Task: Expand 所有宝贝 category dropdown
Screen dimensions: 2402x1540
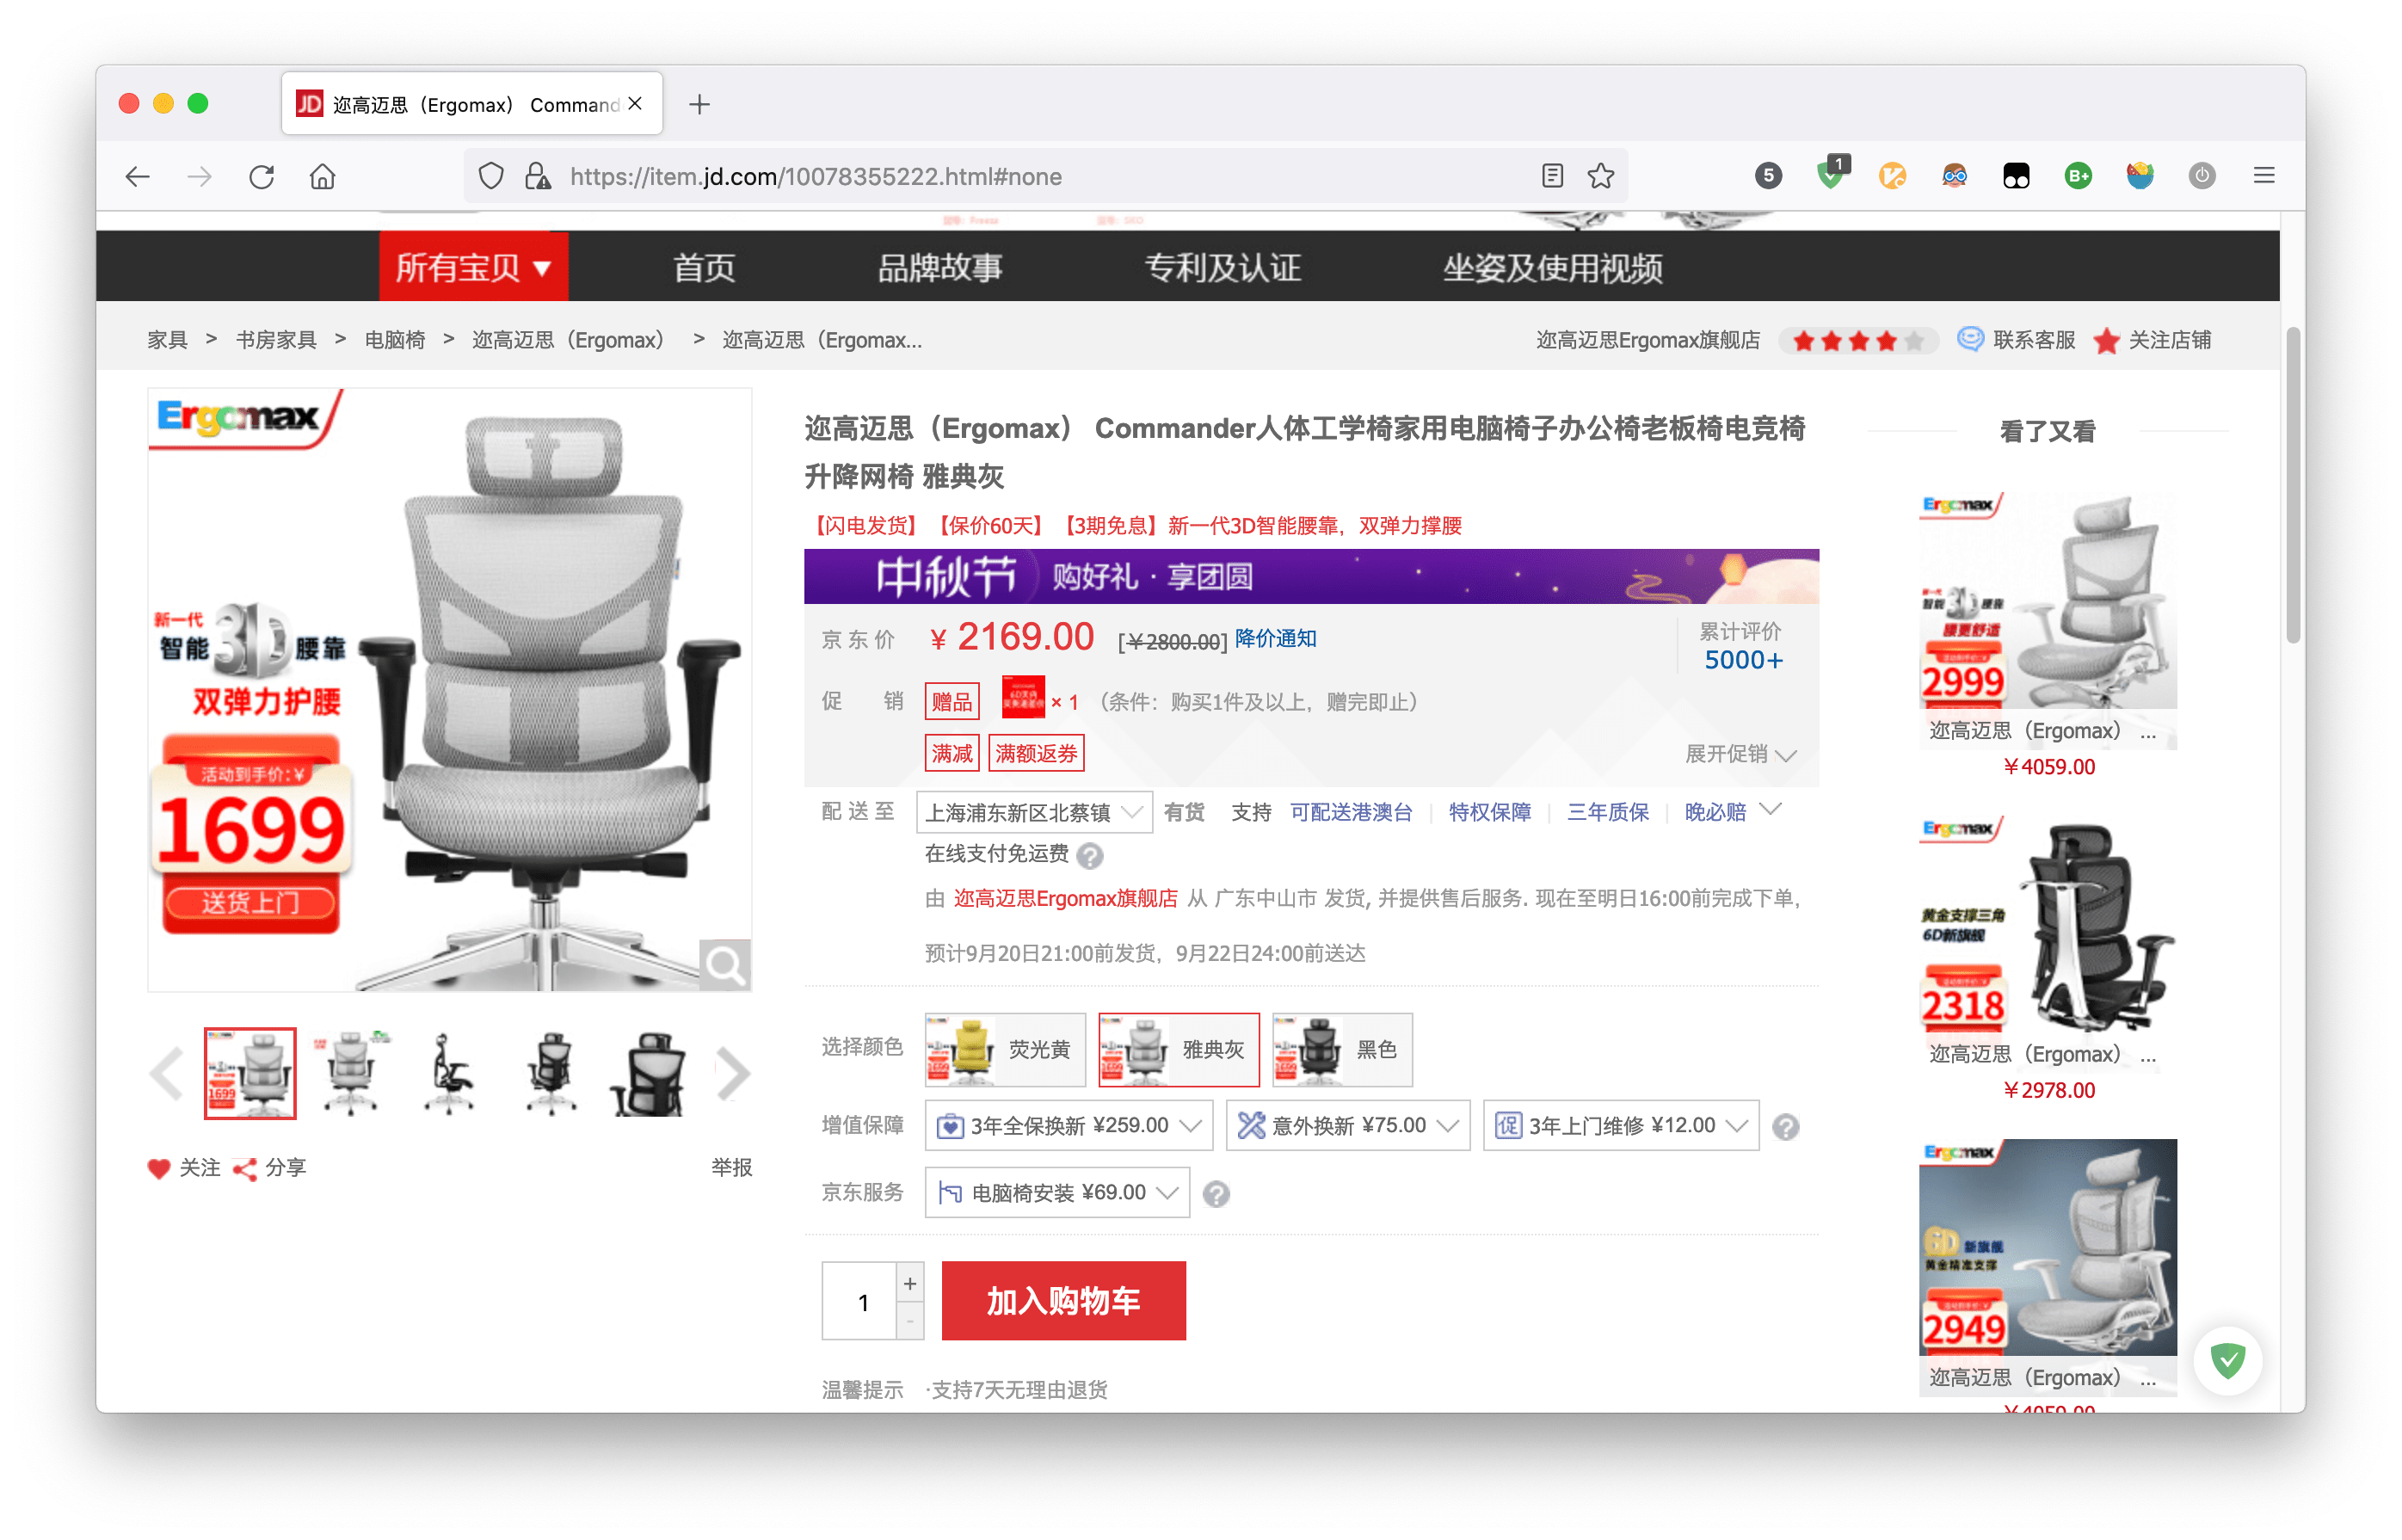Action: 474,267
